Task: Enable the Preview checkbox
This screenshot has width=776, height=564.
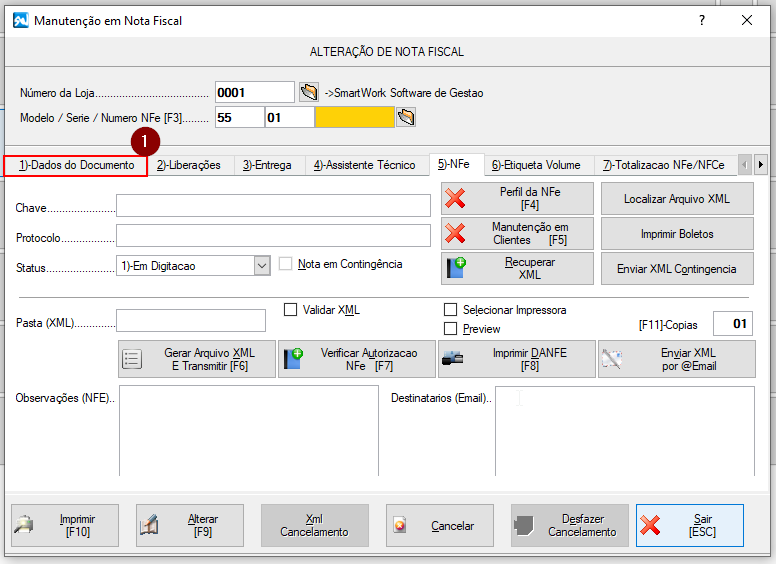Action: (450, 329)
